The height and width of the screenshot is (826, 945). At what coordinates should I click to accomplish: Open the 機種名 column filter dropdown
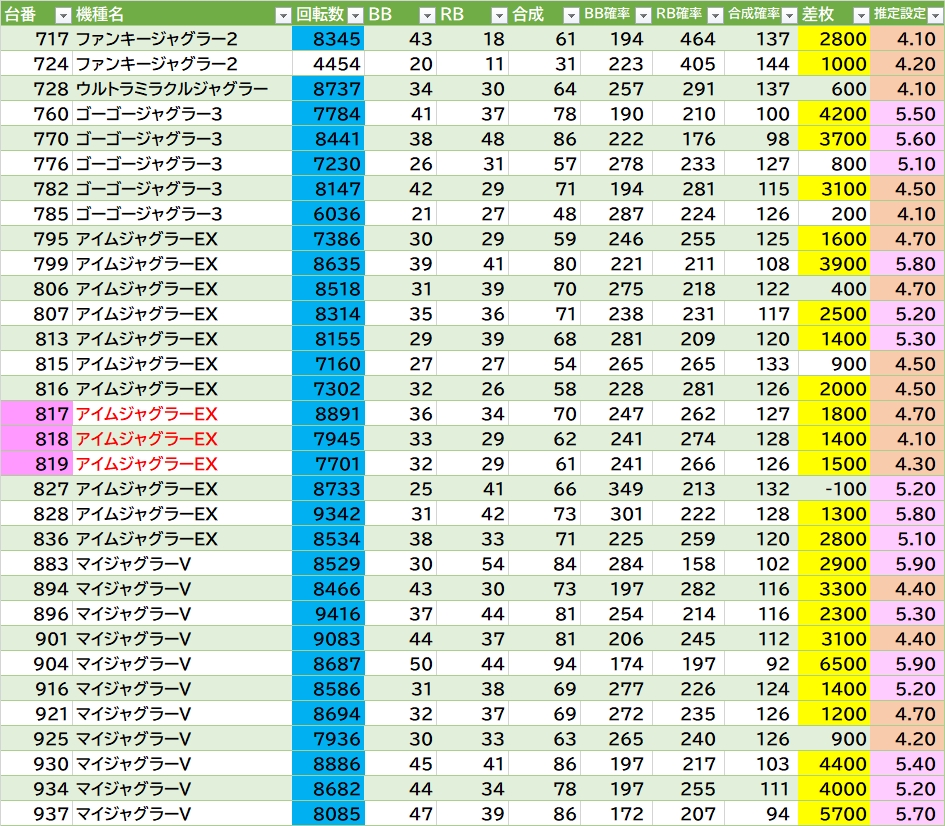click(283, 16)
